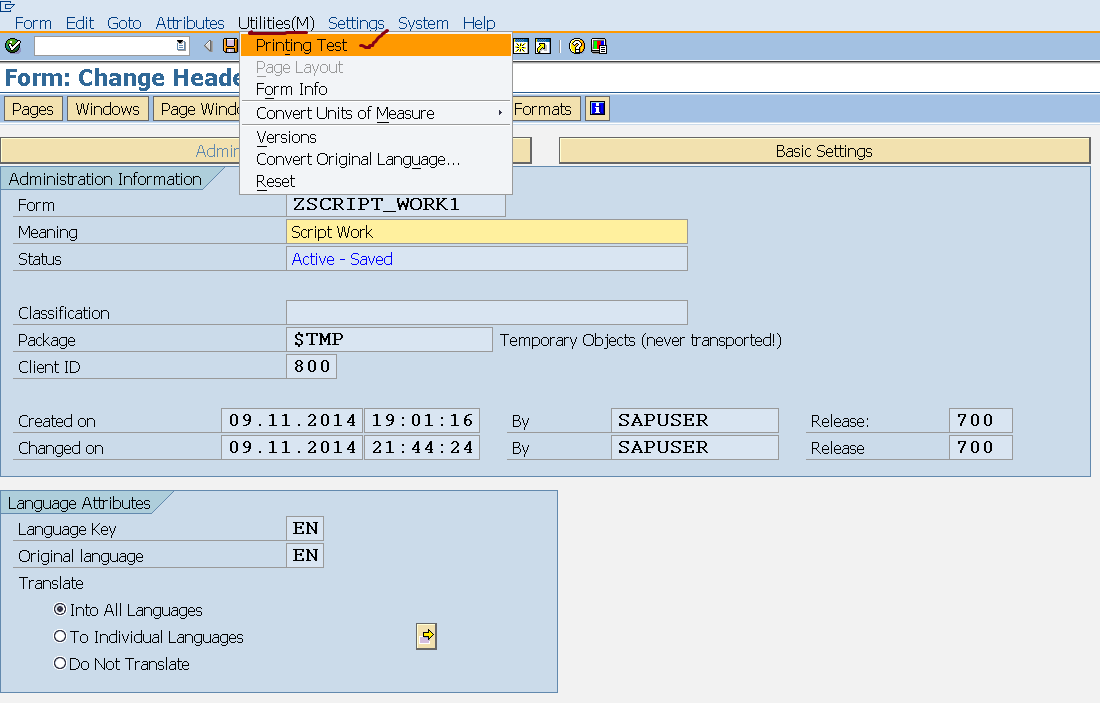Click the Customize Local Layout monitor icon
This screenshot has width=1100, height=703.
pyautogui.click(x=598, y=46)
